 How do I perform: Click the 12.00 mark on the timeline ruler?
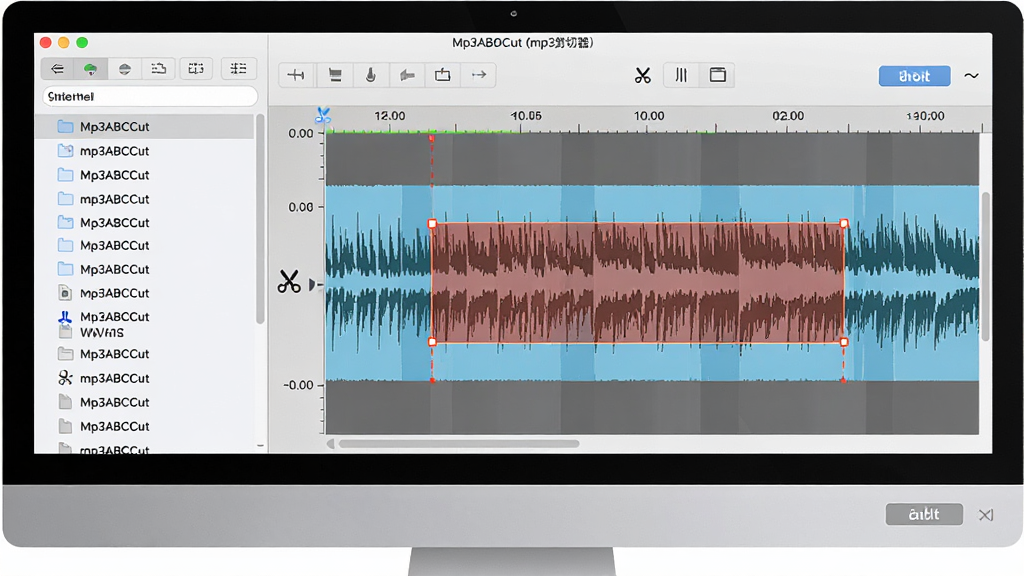pyautogui.click(x=390, y=116)
